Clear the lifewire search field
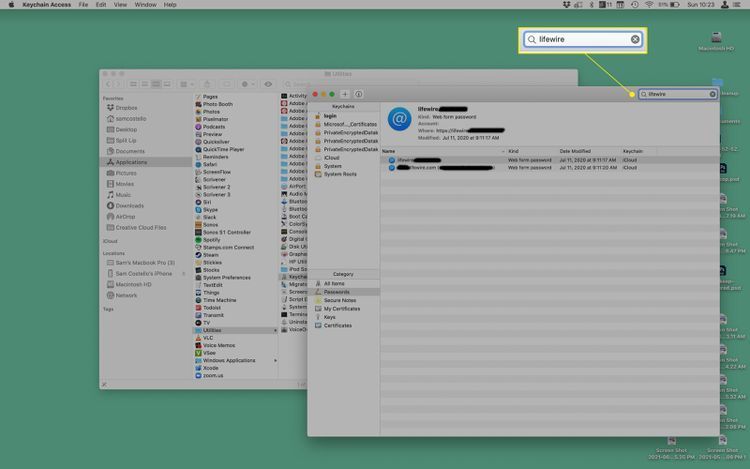The image size is (750, 469). (713, 94)
